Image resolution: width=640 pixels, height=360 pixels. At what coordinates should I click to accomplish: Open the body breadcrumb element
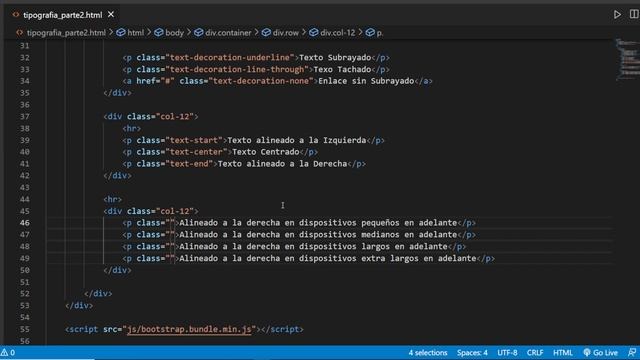(x=174, y=33)
